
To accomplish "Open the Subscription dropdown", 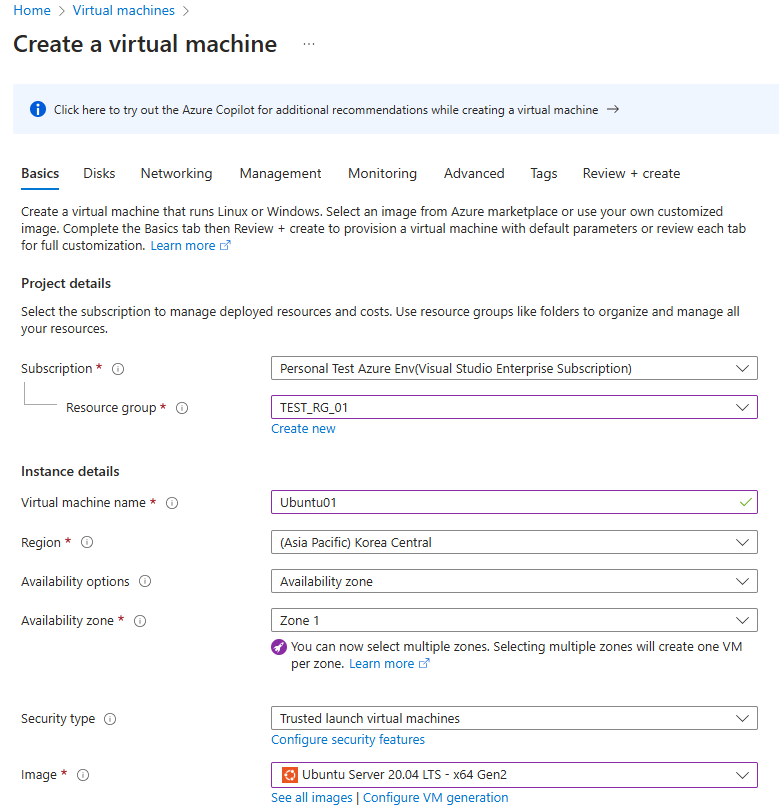I will coord(514,368).
